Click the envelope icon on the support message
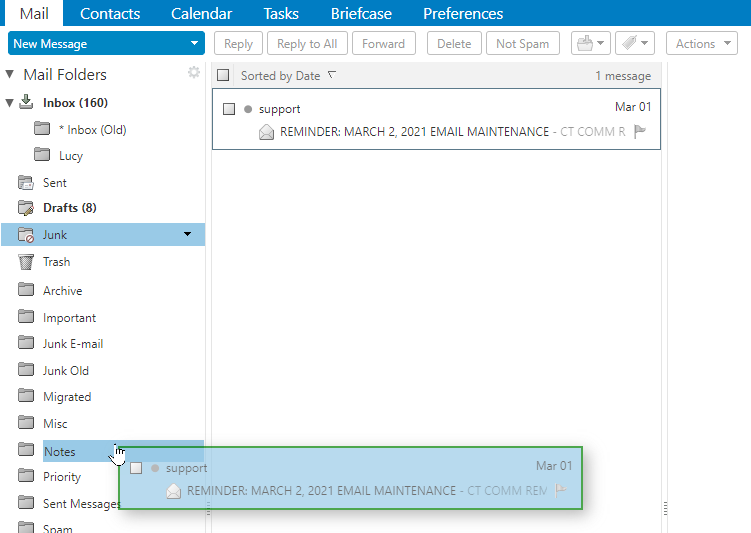751x533 pixels. coord(266,132)
